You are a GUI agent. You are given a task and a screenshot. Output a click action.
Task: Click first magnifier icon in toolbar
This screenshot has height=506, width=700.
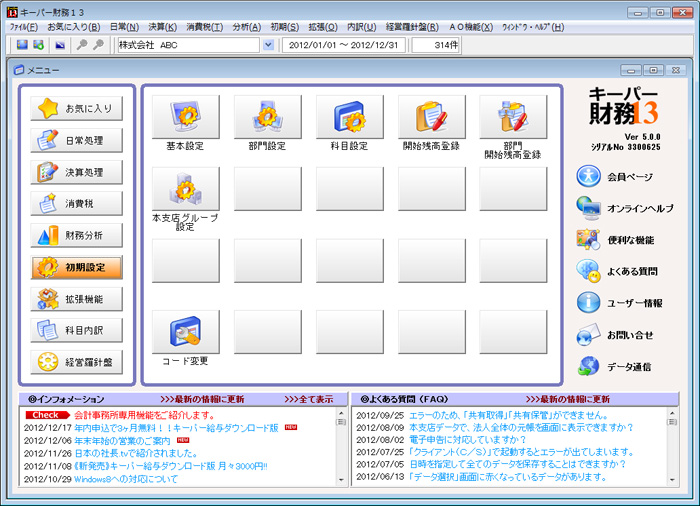pyautogui.click(x=82, y=45)
